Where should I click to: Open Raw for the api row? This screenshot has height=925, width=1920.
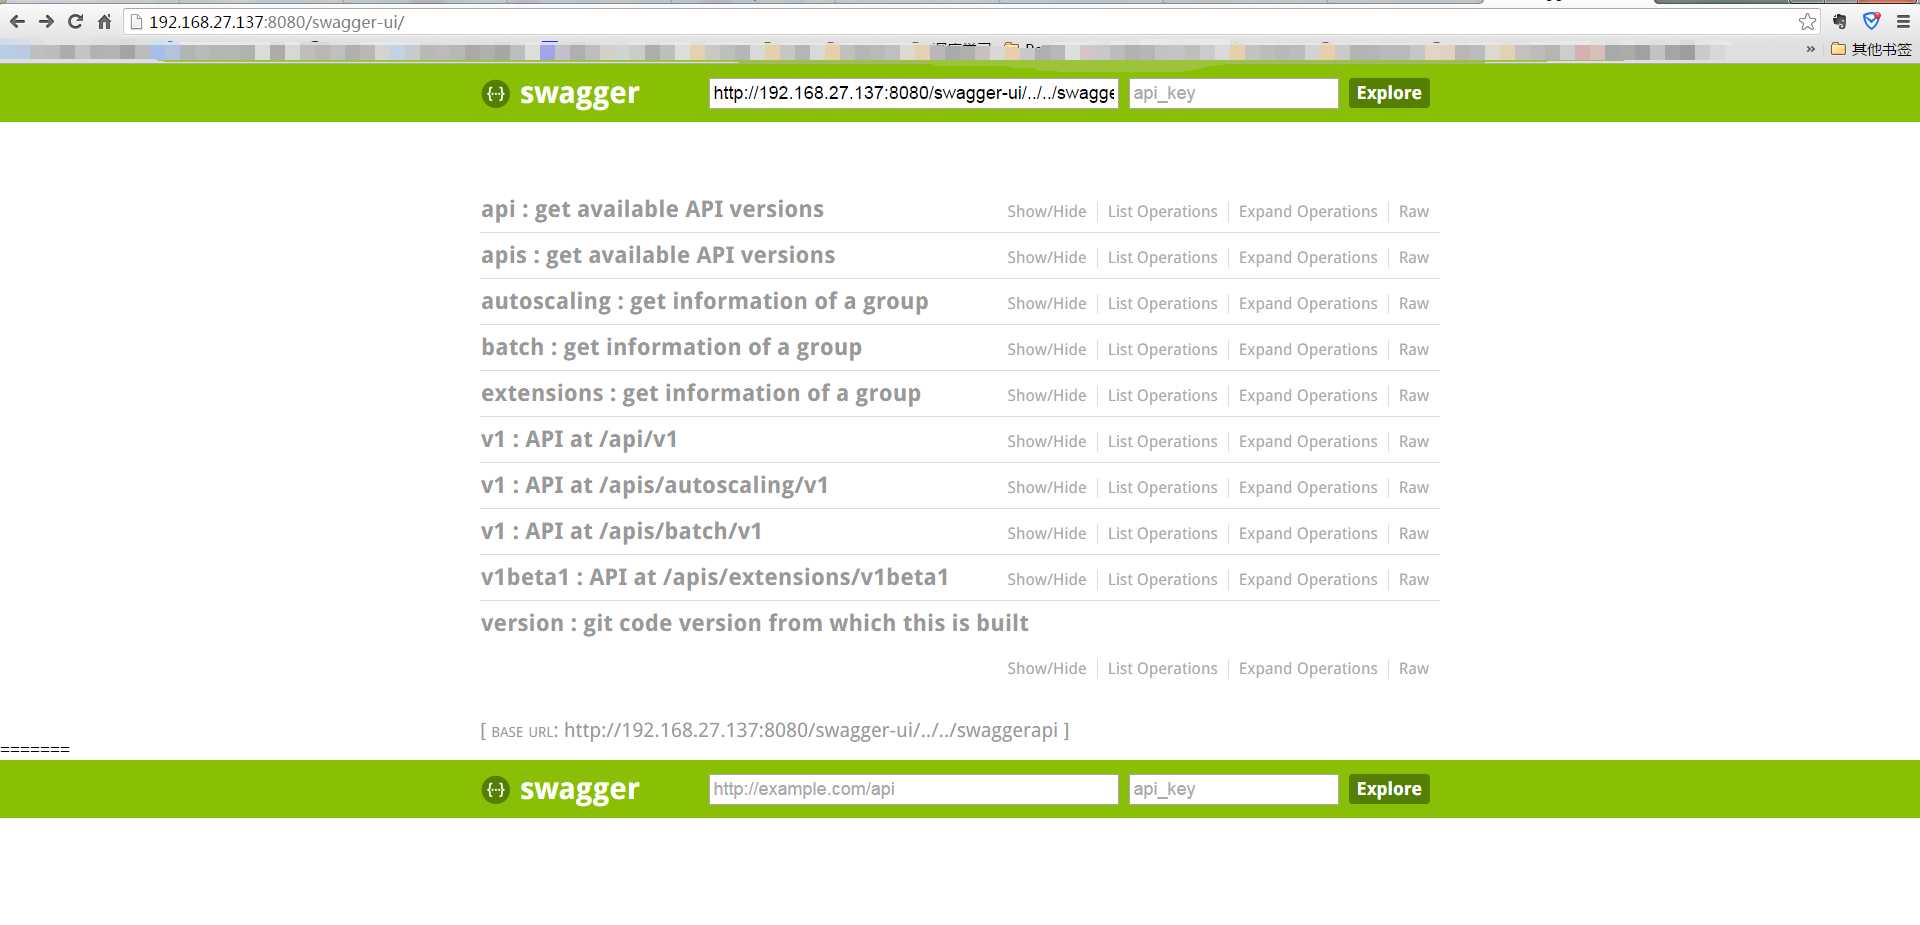pos(1414,211)
